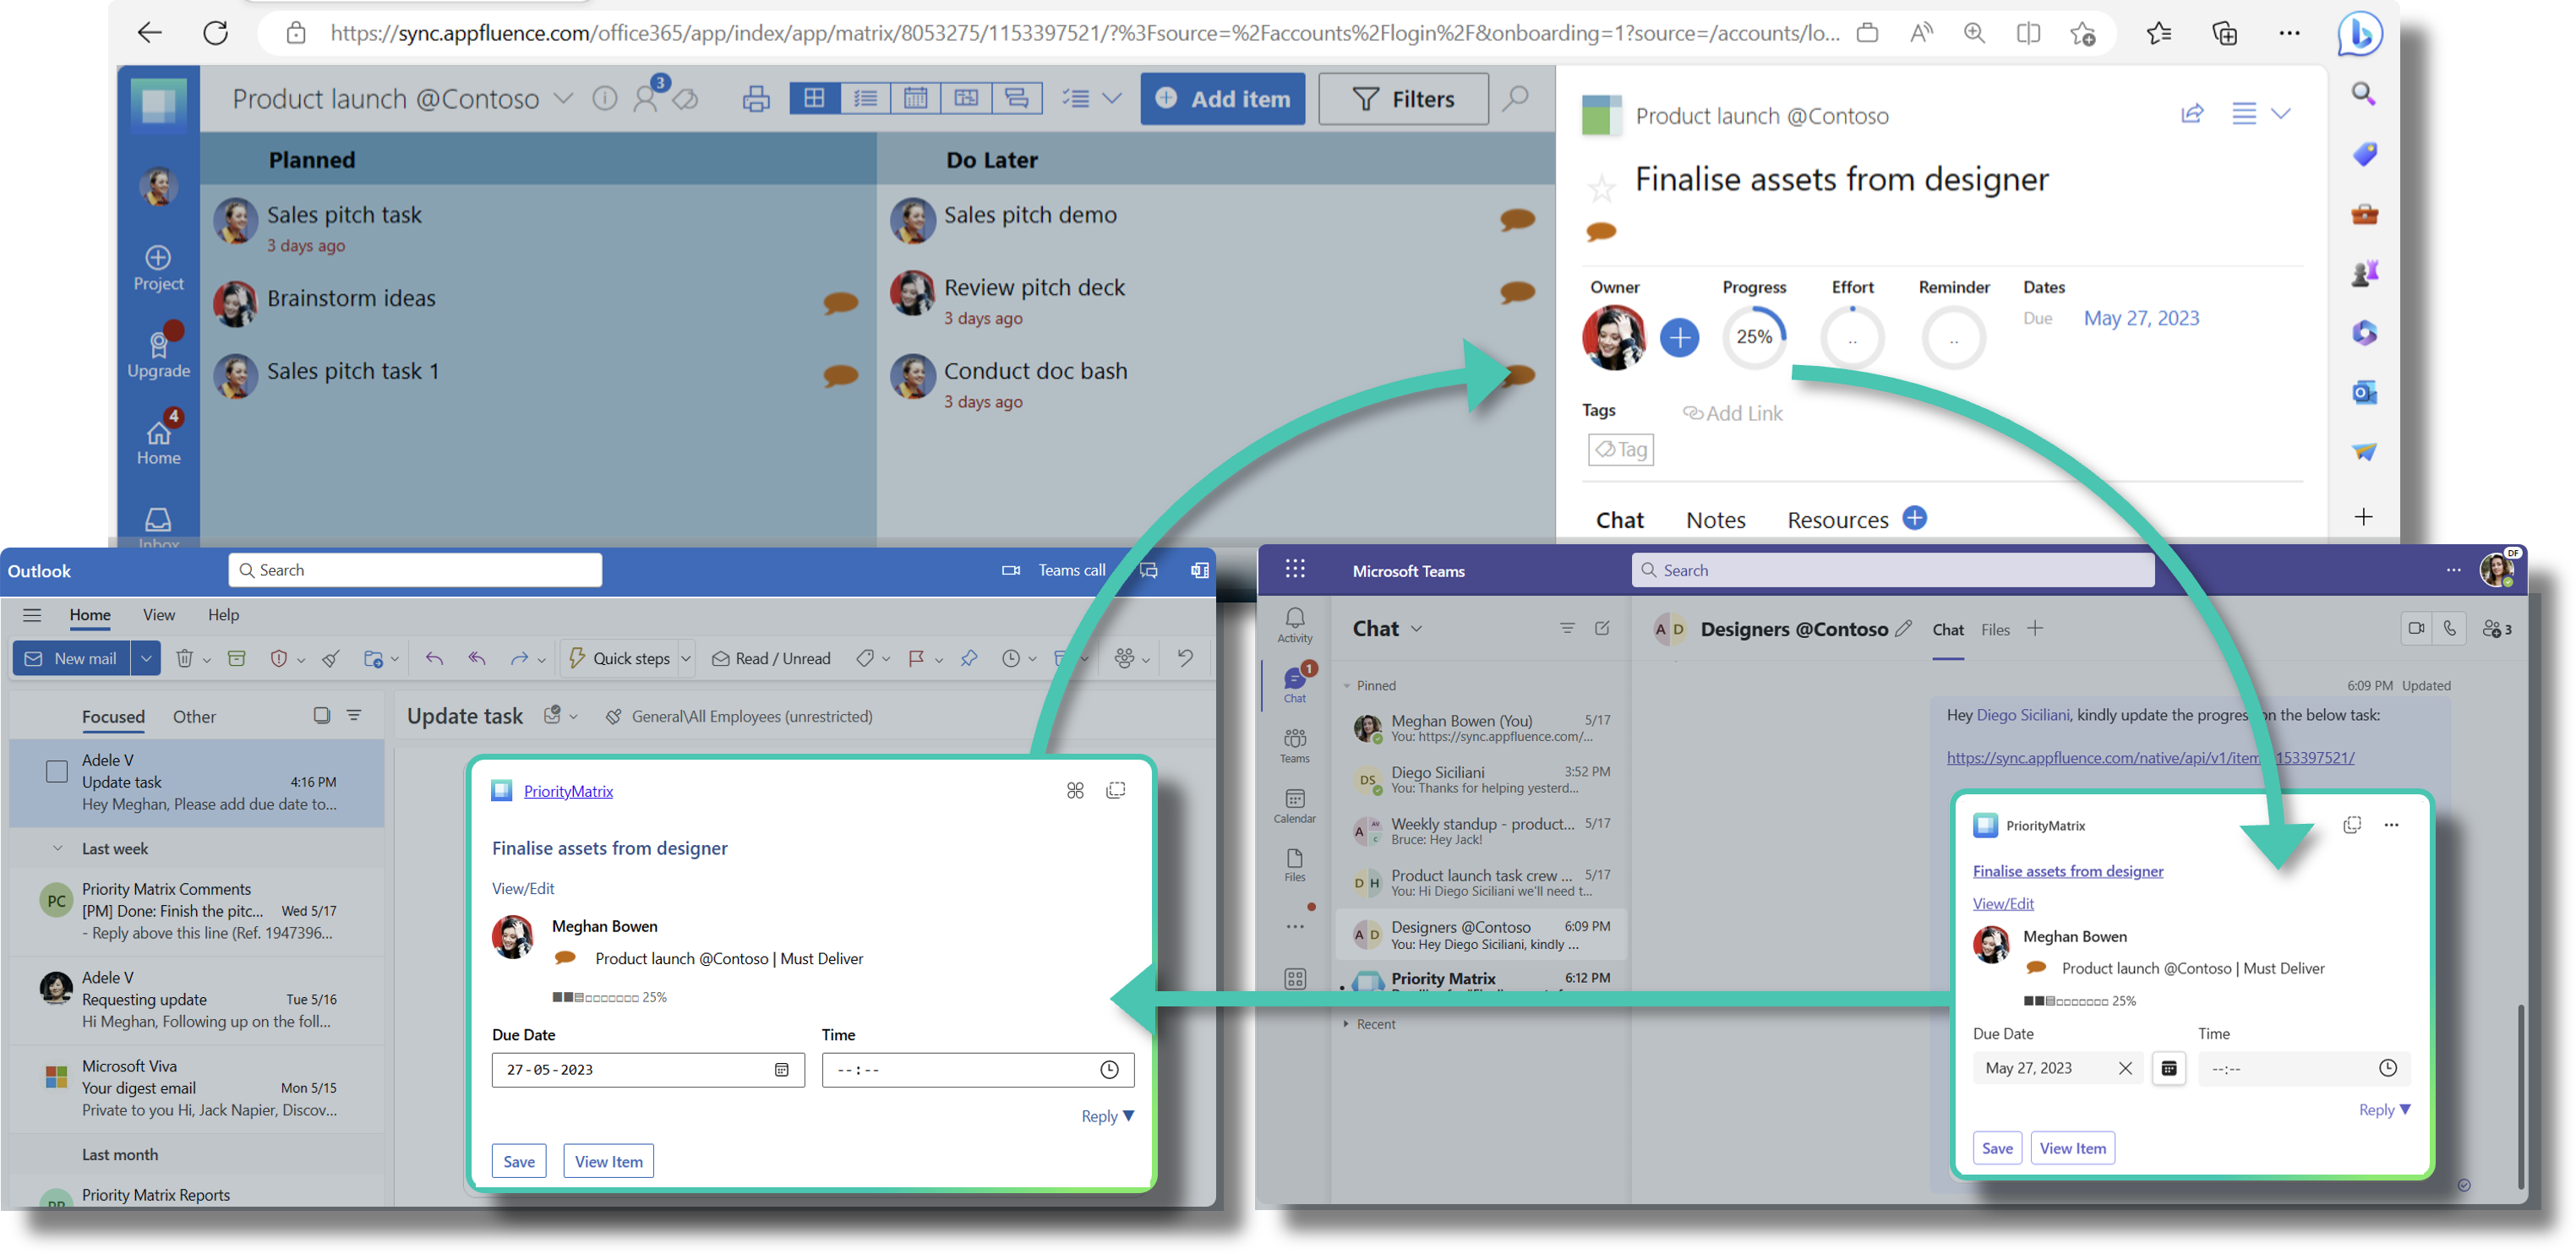2576x1254 pixels.
Task: Check the Update task email checkbox
Action: 56,771
